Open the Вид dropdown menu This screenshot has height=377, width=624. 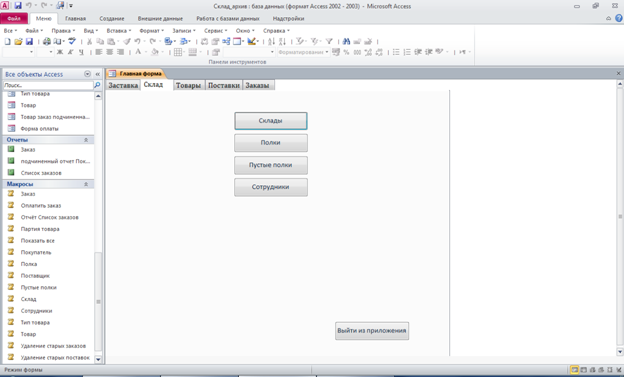(x=90, y=31)
